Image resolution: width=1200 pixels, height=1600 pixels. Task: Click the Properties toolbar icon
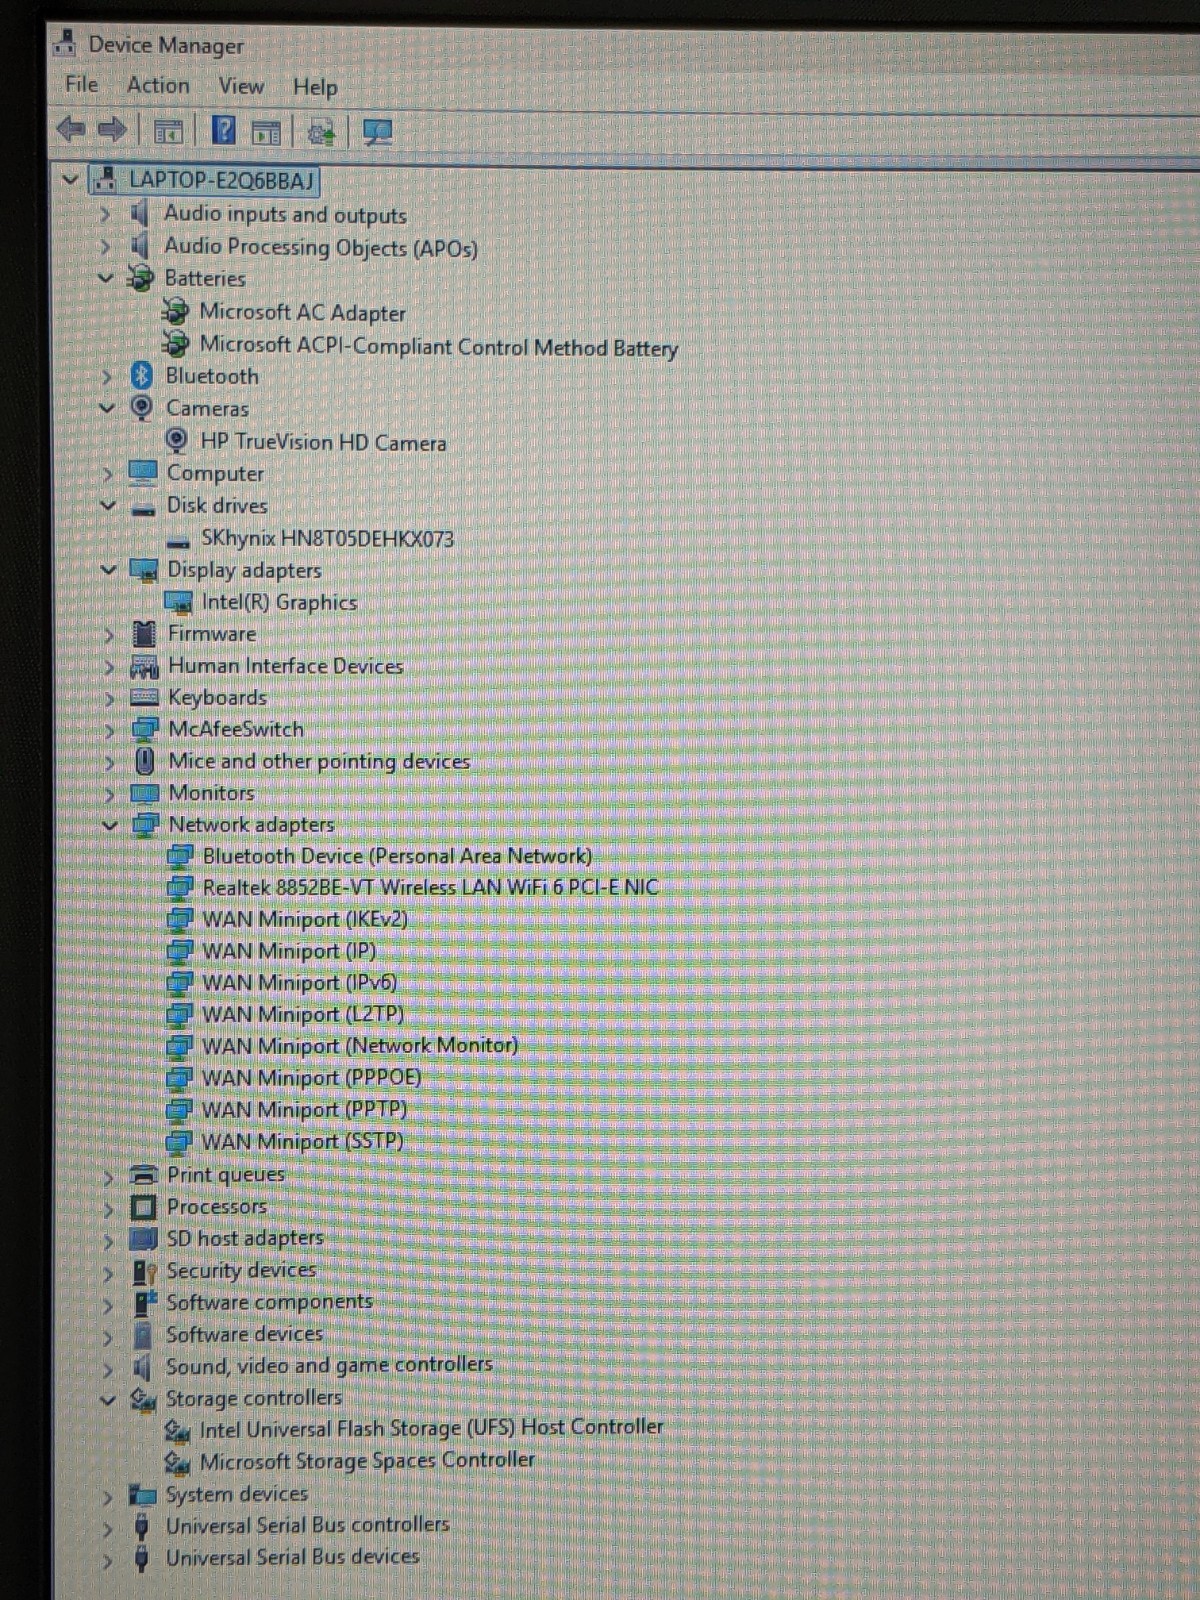tap(266, 132)
